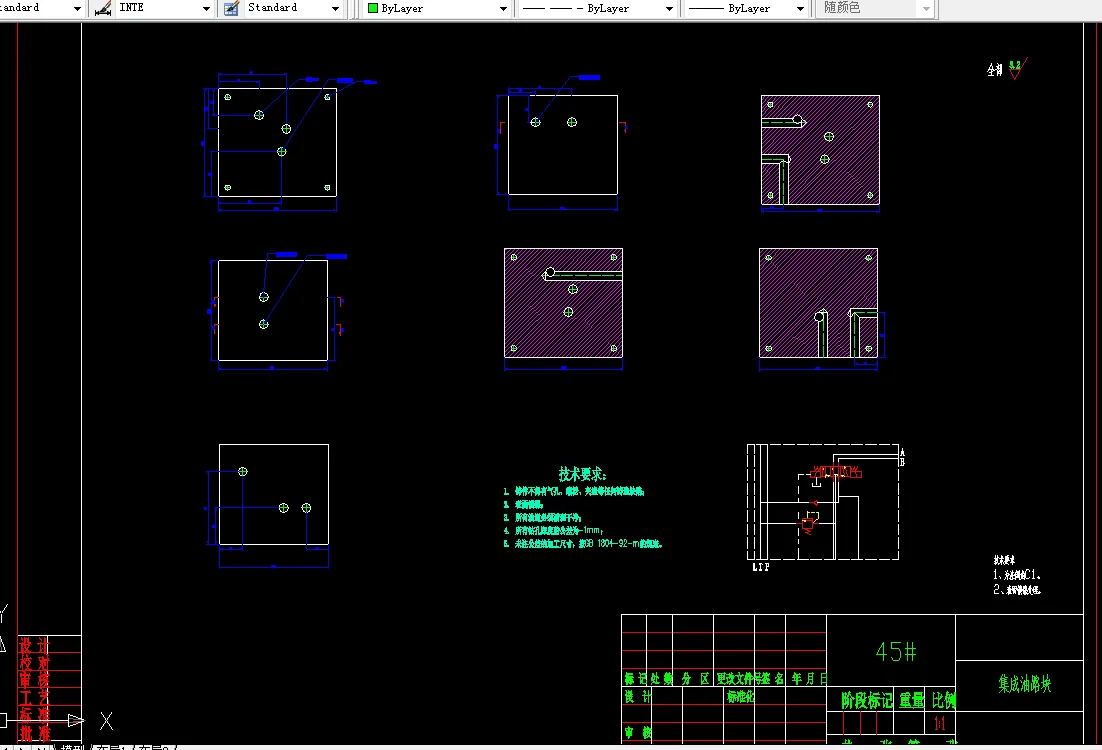Screen dimensions: 1102x750
Task: Open the Dimension Style manager icon
Action: pyautogui.click(x=103, y=8)
